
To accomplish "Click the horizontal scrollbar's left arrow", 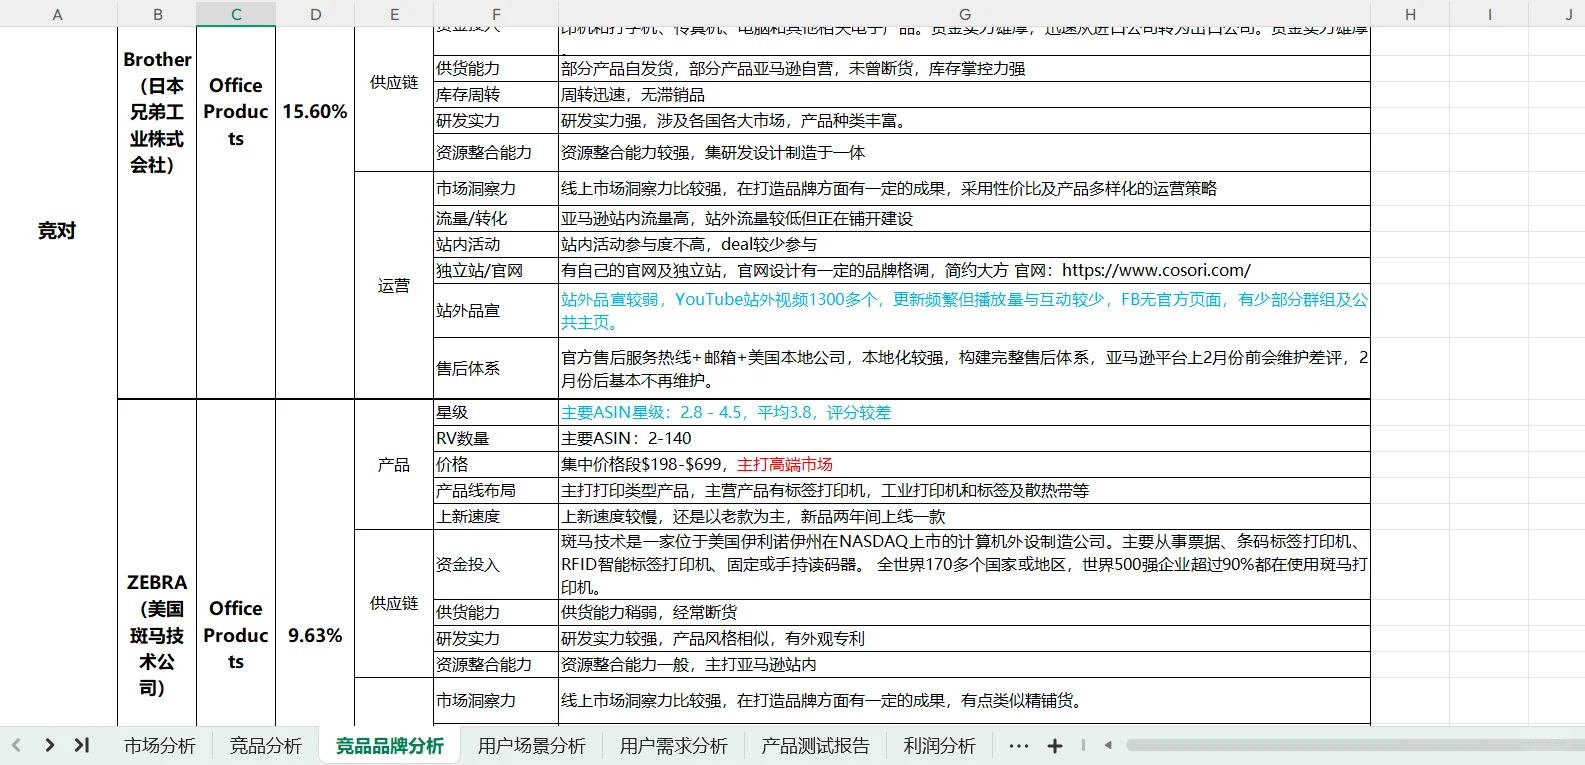I will click(x=1108, y=745).
